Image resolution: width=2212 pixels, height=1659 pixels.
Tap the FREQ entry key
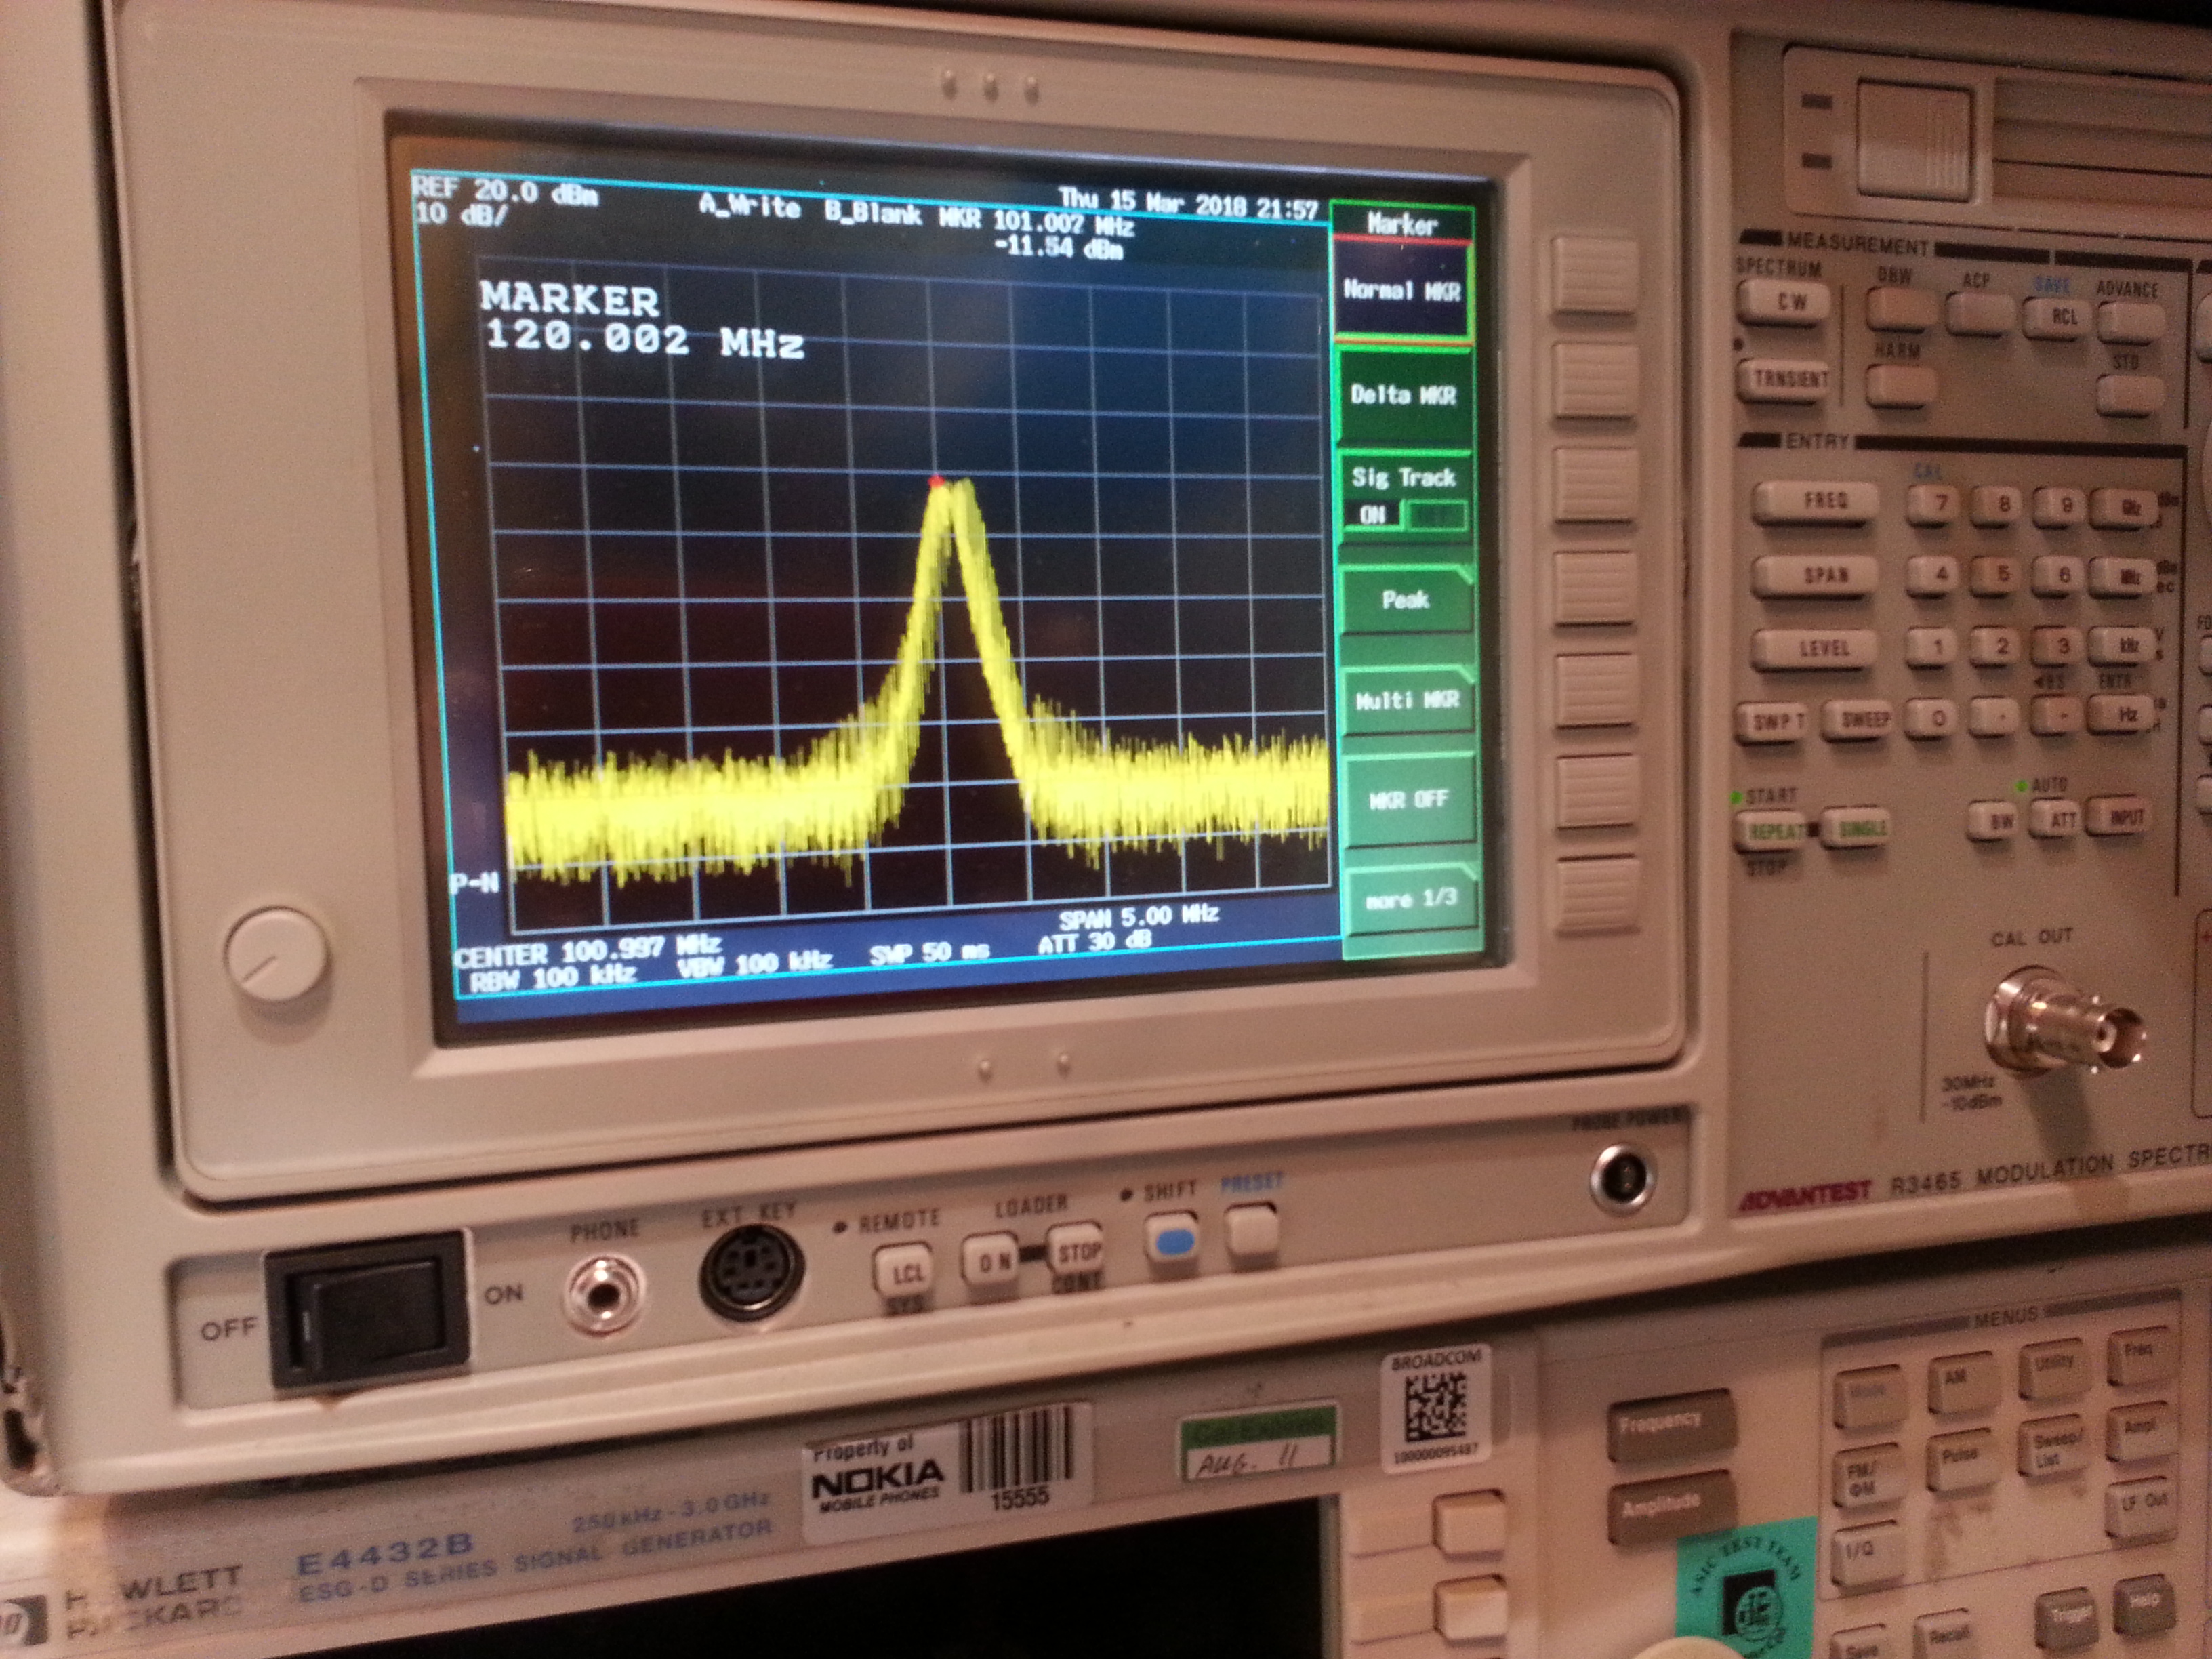[x=1816, y=501]
